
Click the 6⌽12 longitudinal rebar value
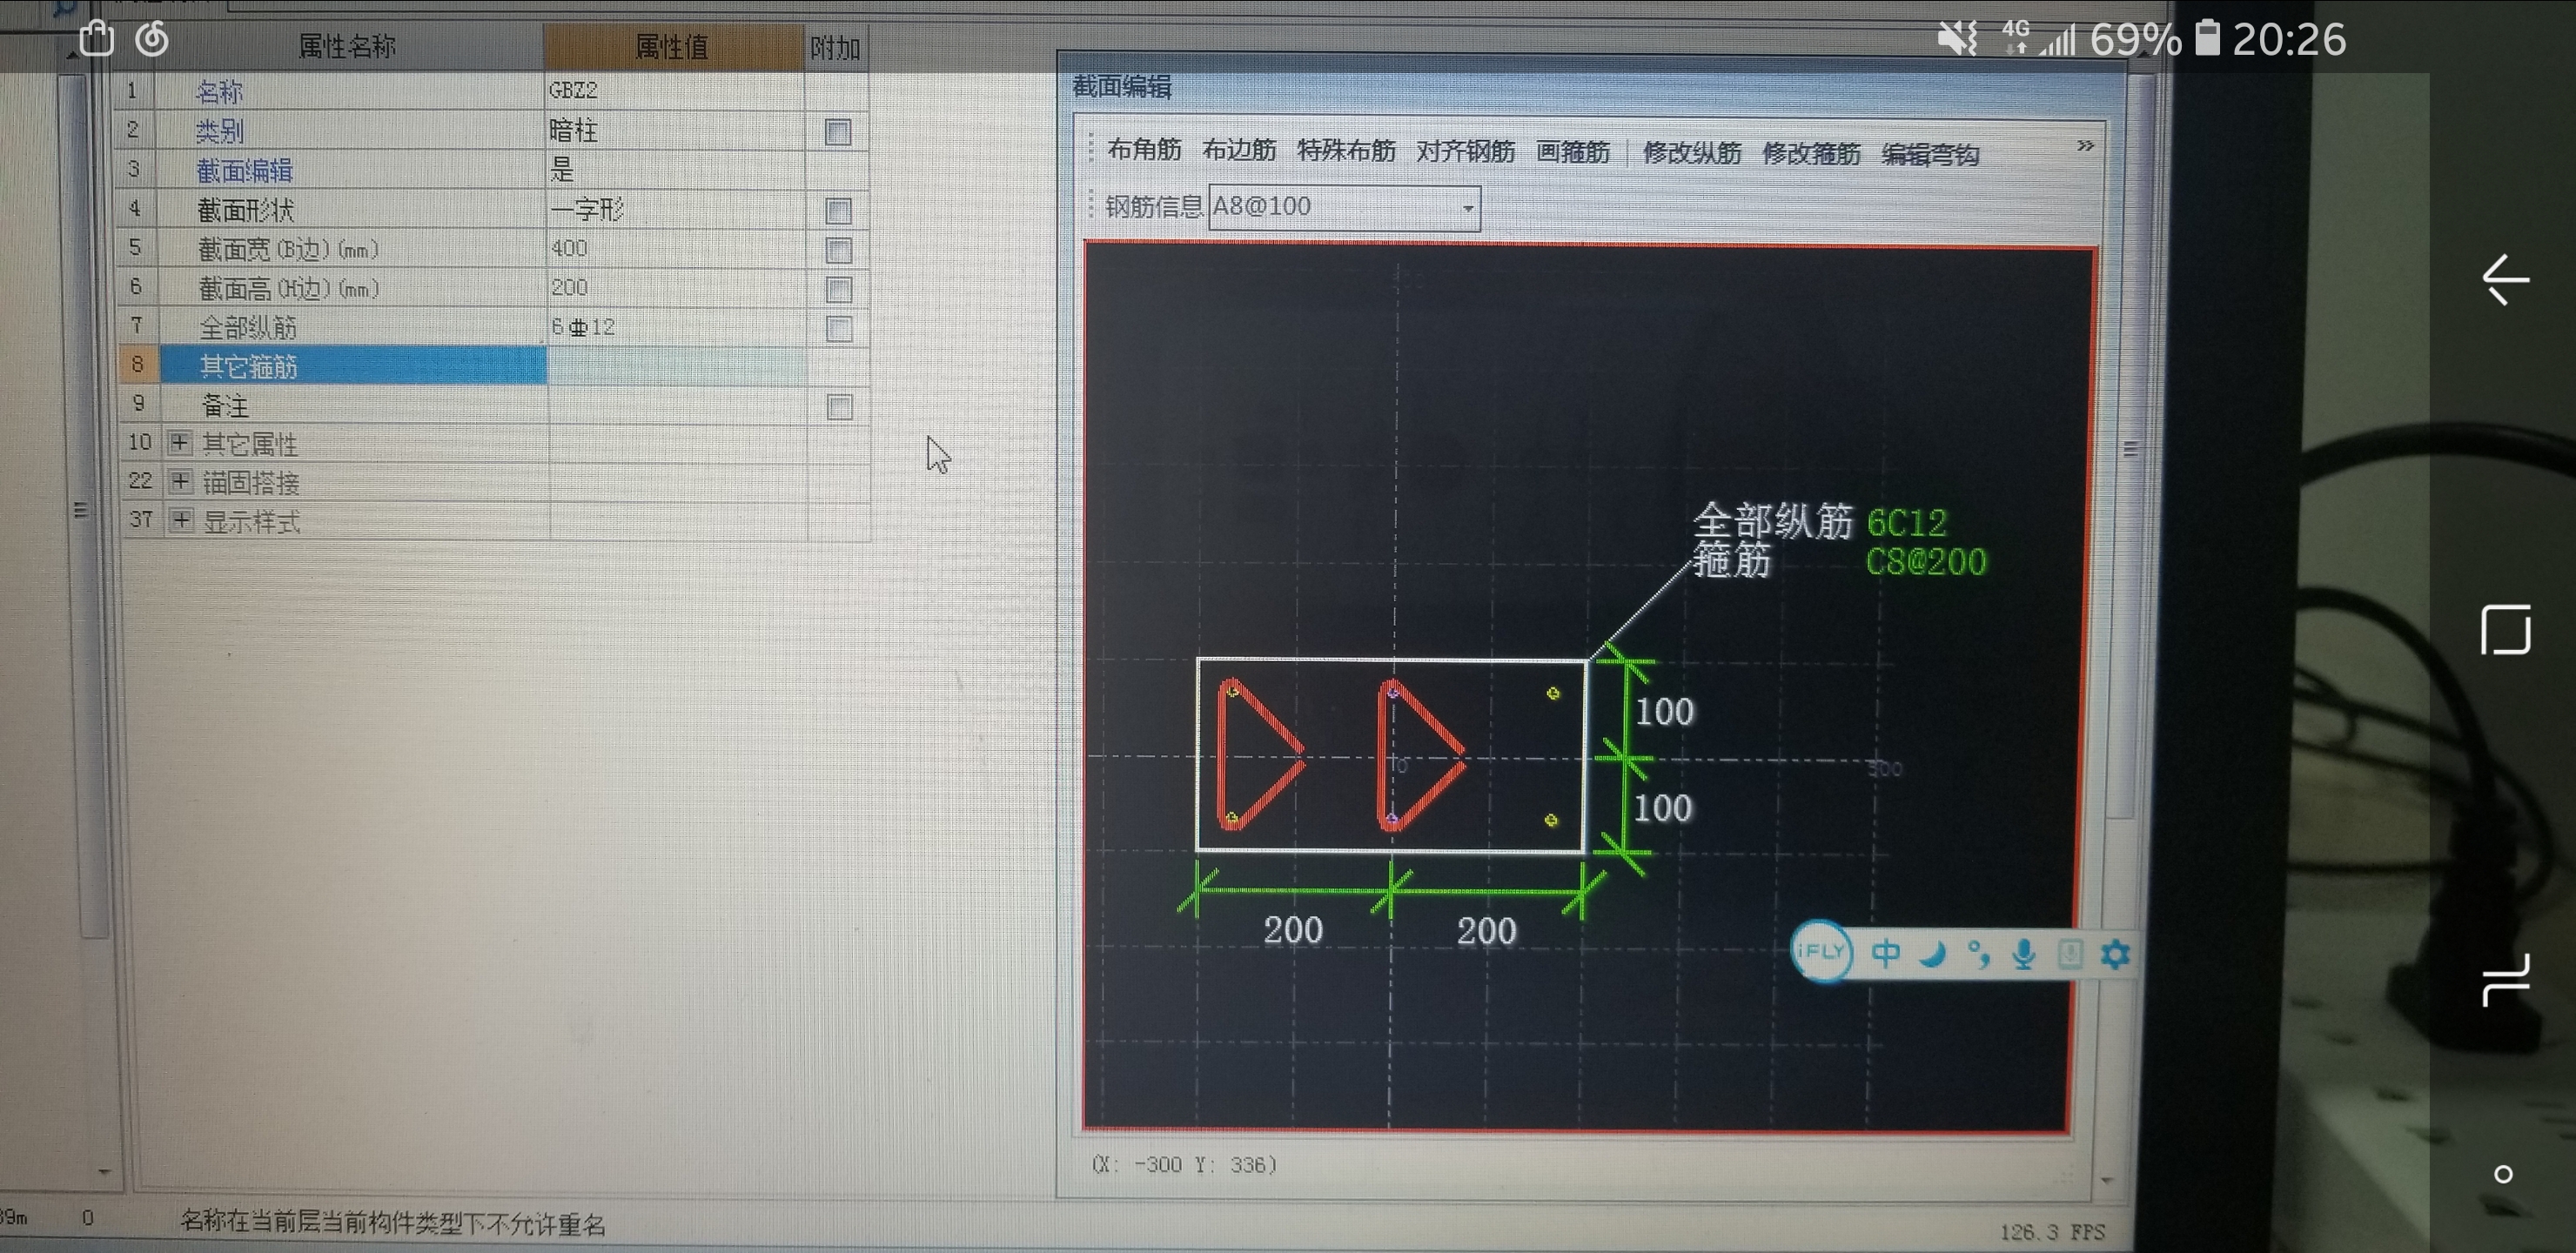[x=675, y=327]
